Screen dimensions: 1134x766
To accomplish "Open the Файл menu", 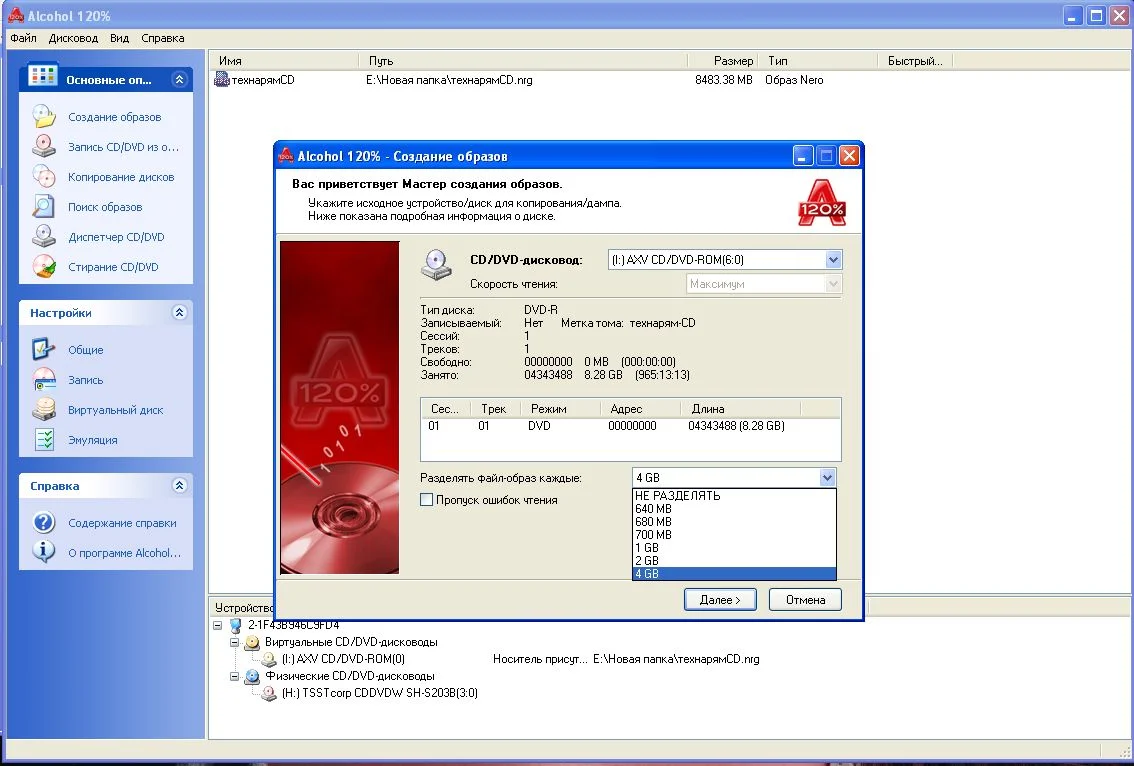I will [x=23, y=38].
